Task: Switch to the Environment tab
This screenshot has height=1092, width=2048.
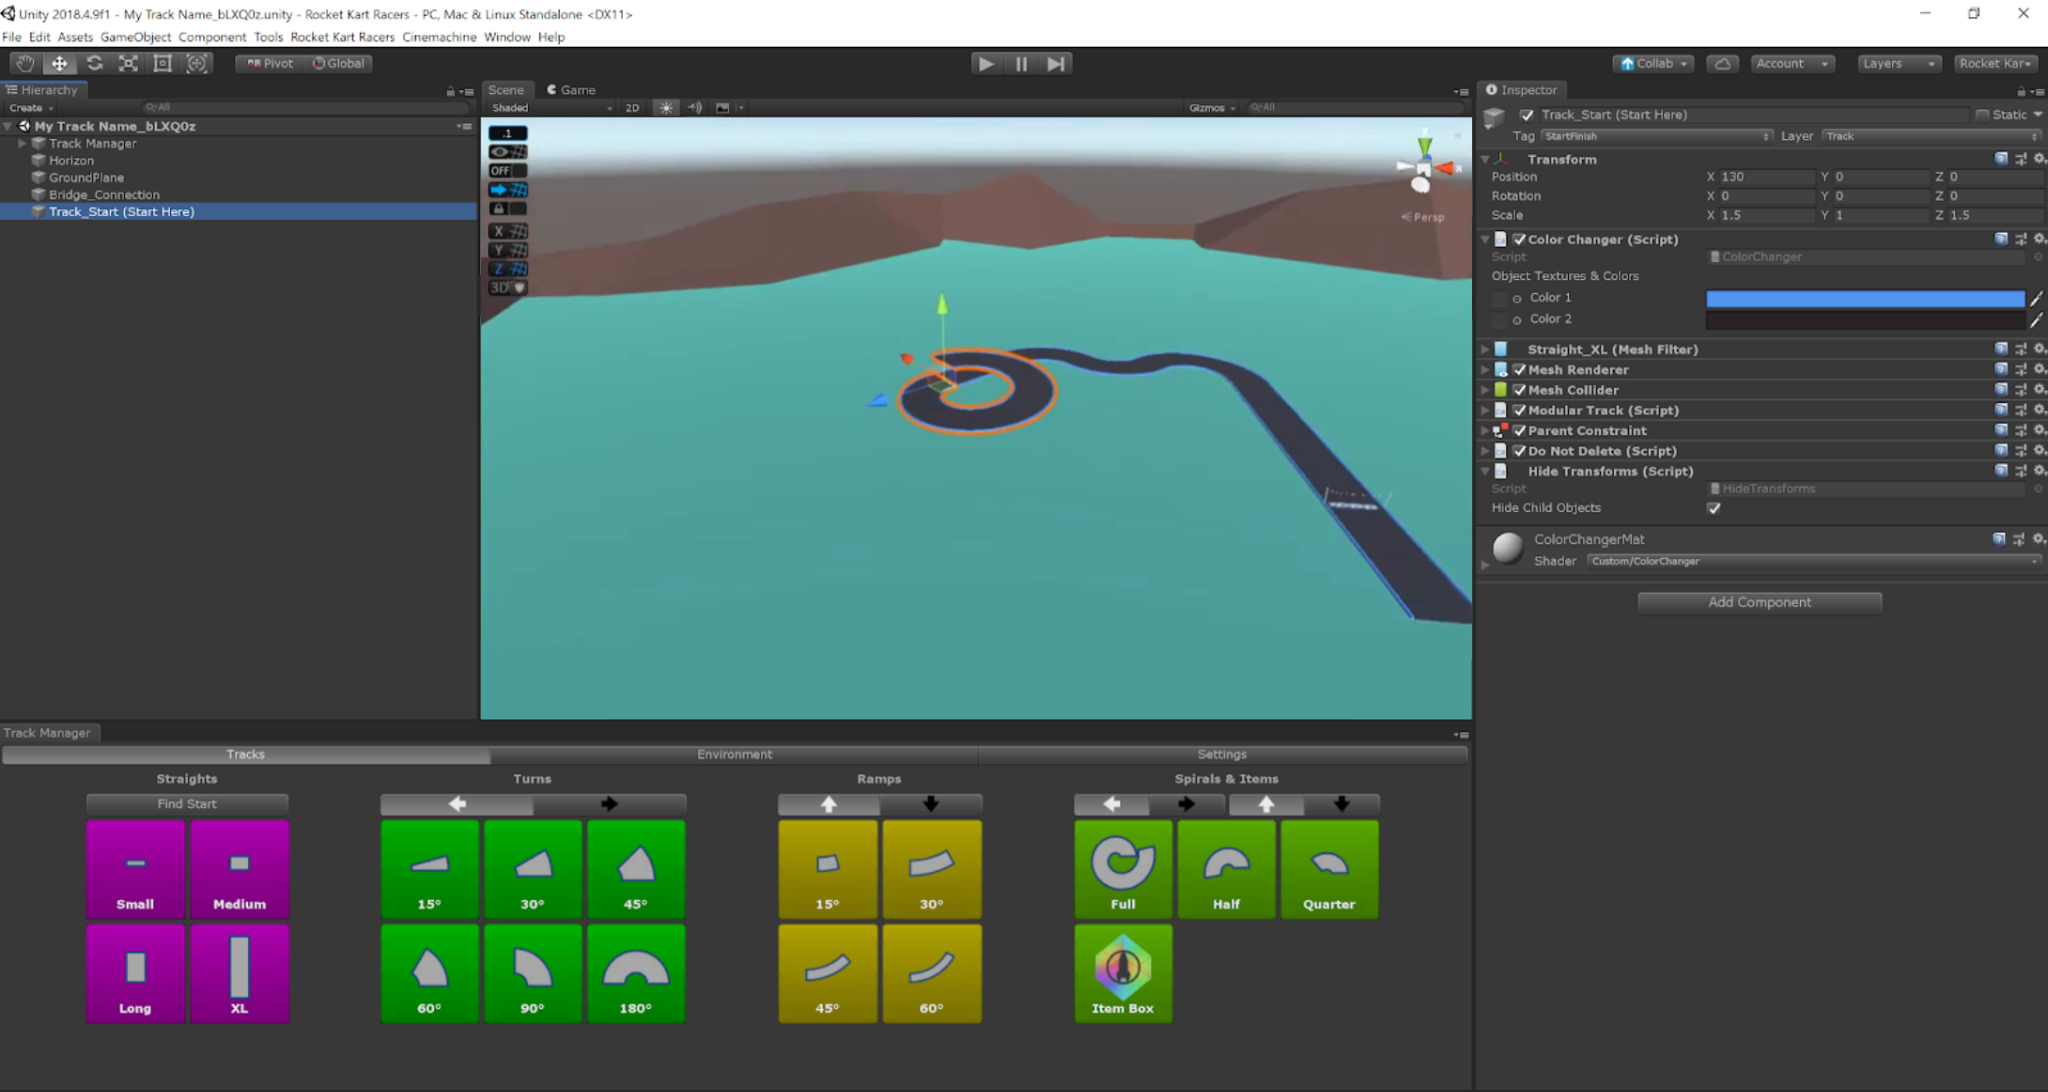Action: [x=734, y=754]
